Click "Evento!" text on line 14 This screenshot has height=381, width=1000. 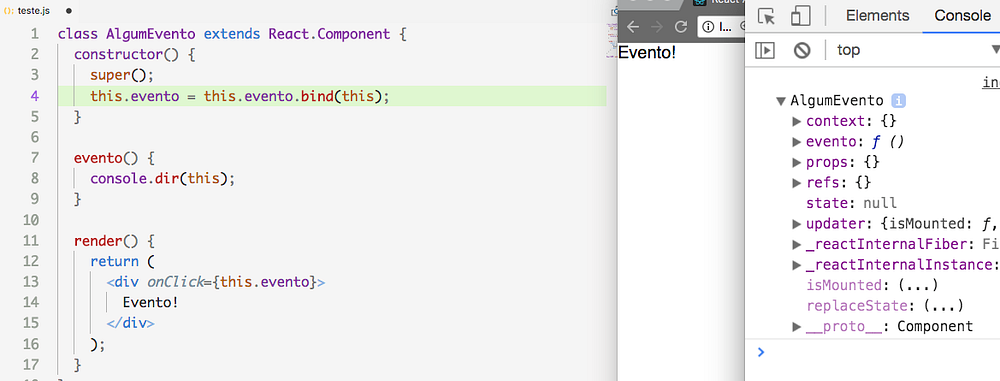tap(151, 303)
